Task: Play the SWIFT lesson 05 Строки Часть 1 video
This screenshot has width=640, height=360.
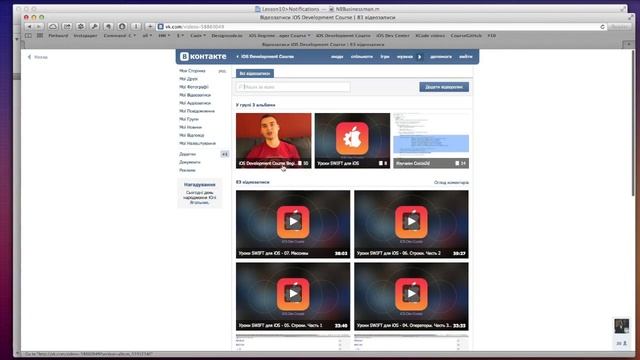Action: tap(293, 296)
